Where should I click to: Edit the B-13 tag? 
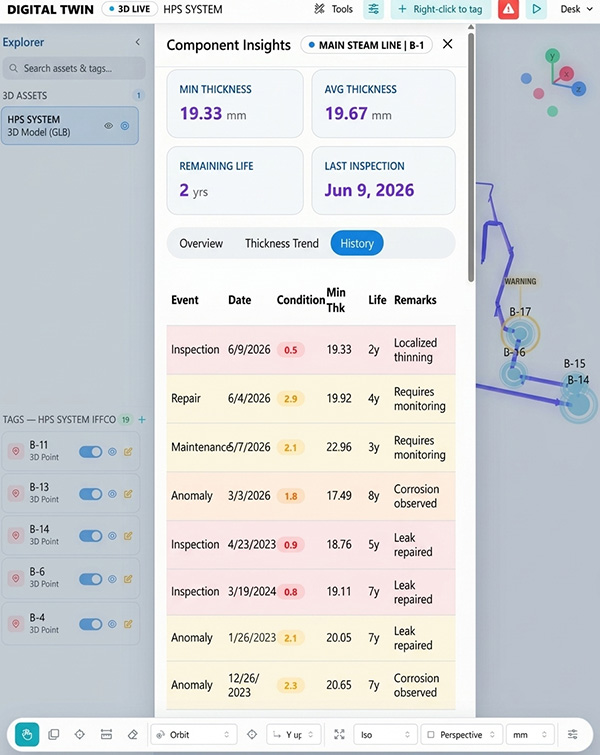128,494
